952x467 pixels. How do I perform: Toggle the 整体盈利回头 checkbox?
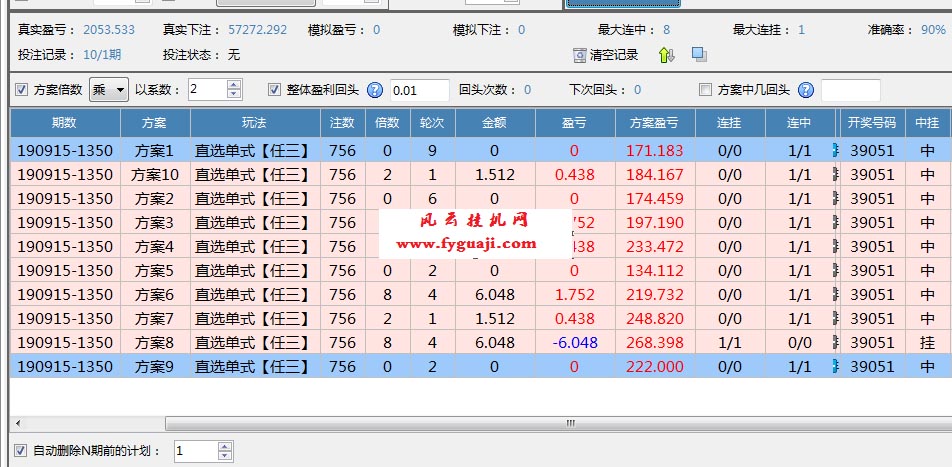click(x=274, y=90)
